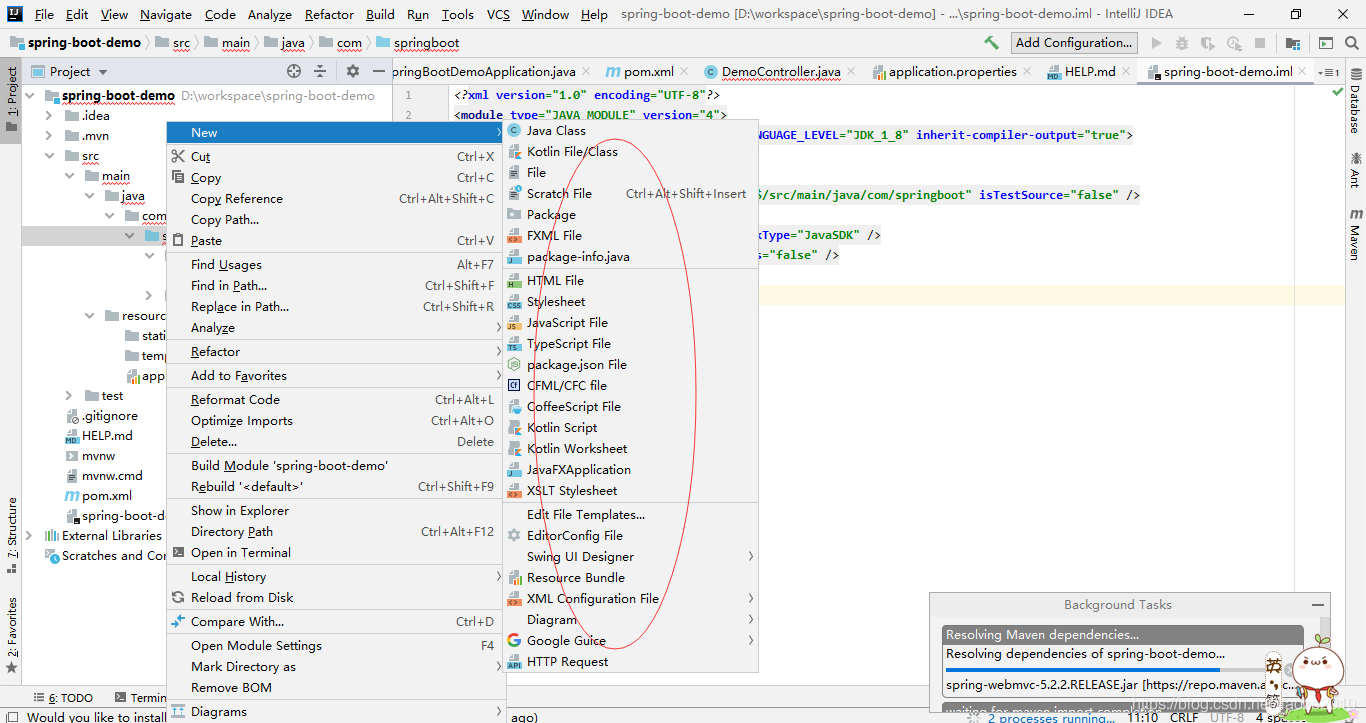The height and width of the screenshot is (723, 1366).
Task: Select Show in Explorer entry
Action: coord(334,511)
